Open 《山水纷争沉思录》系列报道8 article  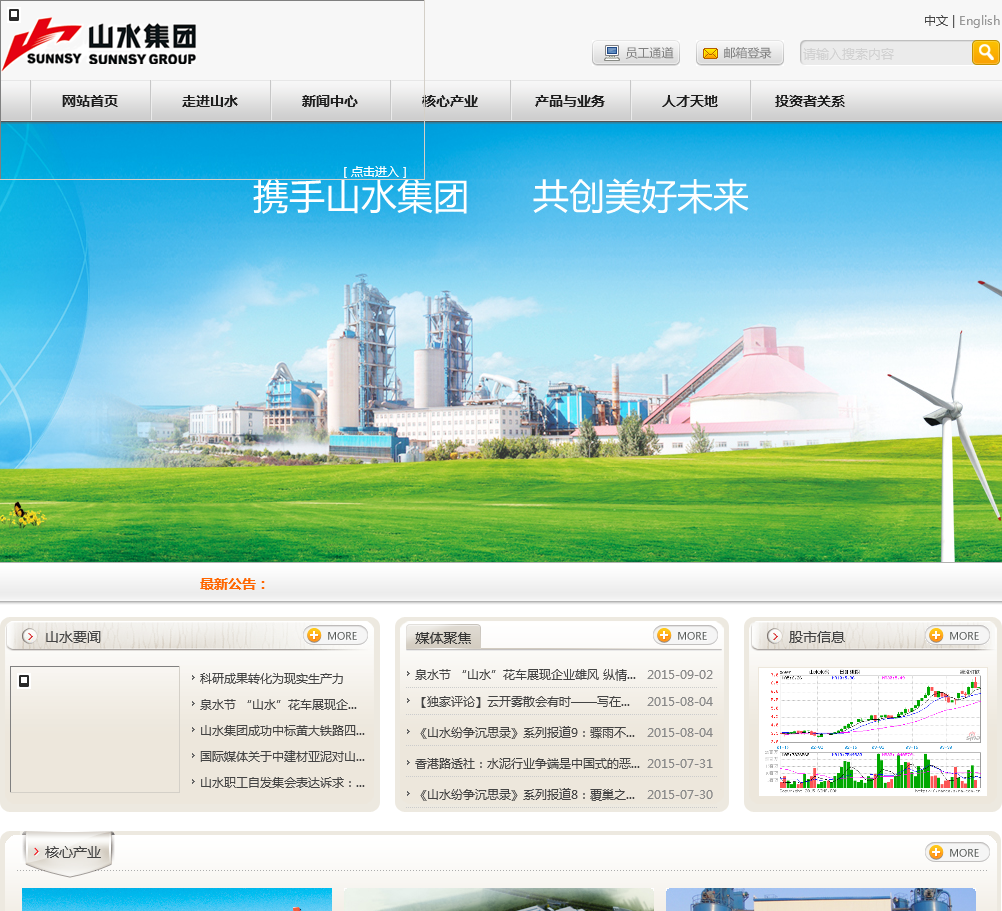525,795
